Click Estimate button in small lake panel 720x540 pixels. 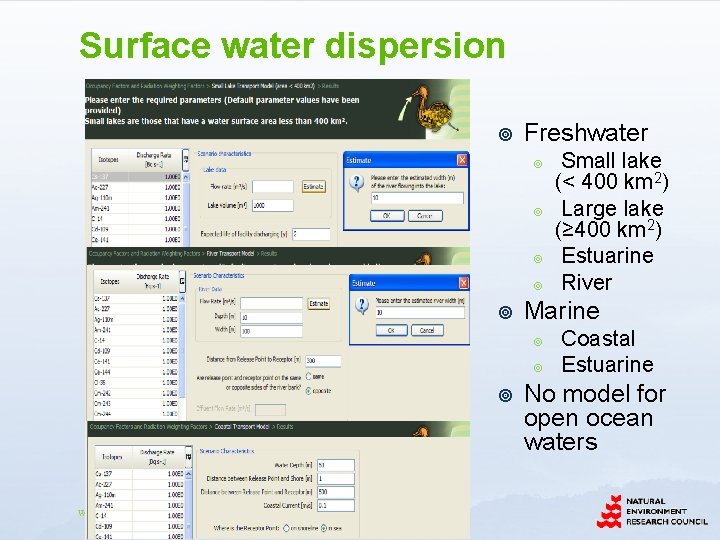pos(314,186)
